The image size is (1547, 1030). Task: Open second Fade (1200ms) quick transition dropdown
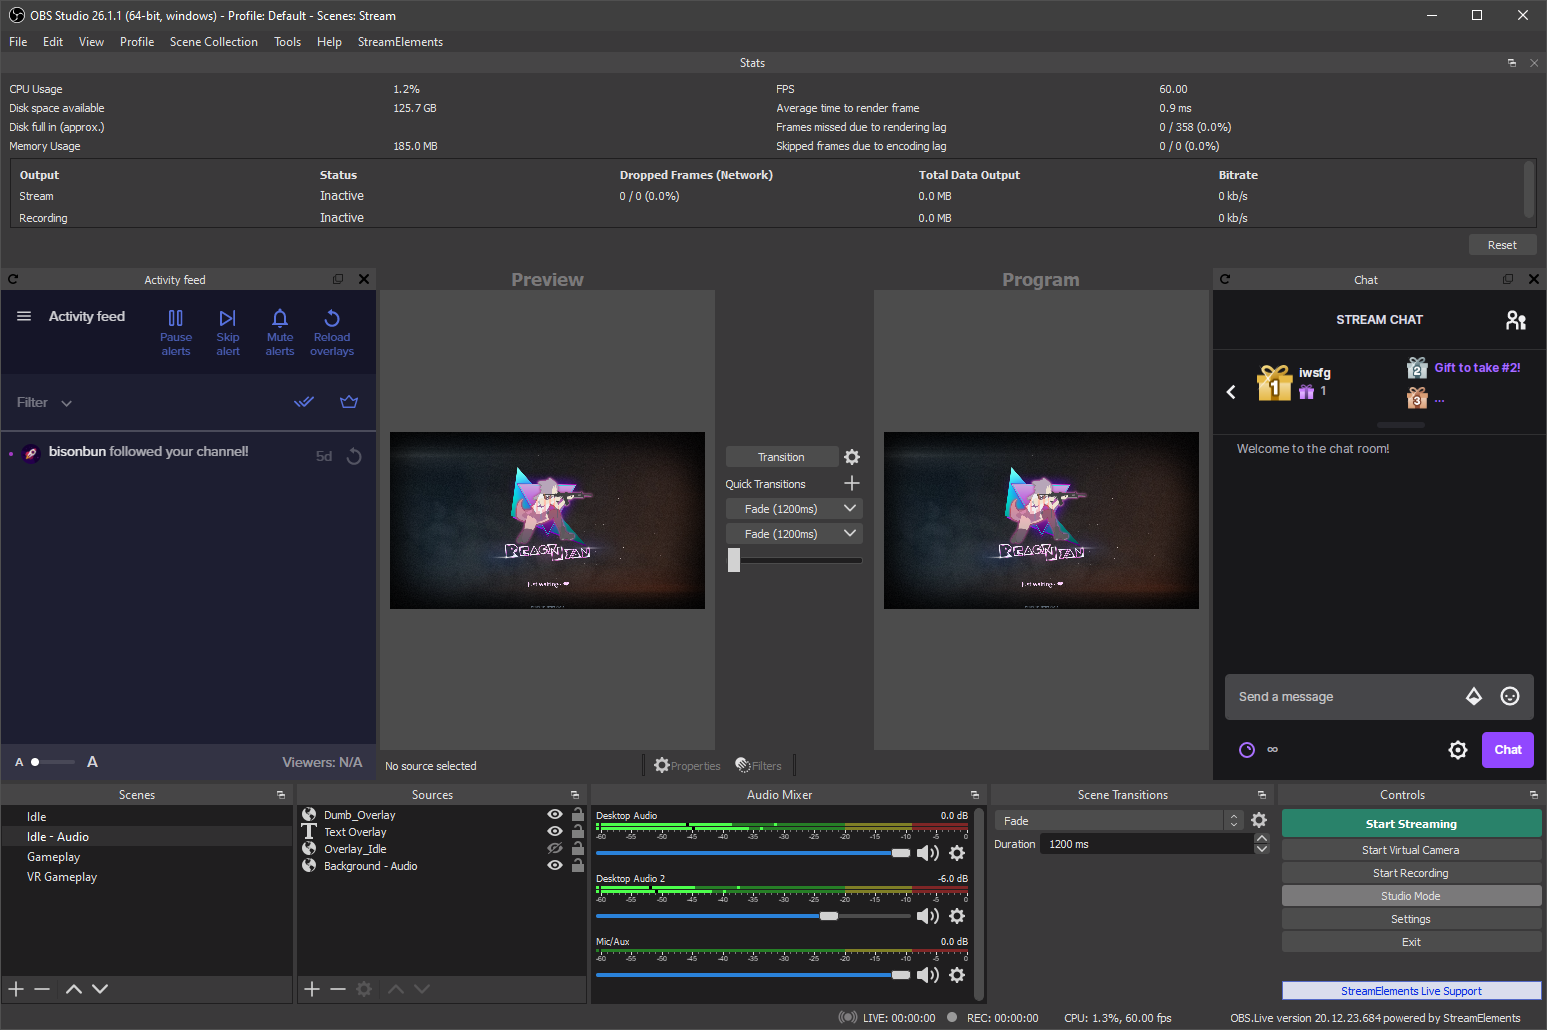794,534
